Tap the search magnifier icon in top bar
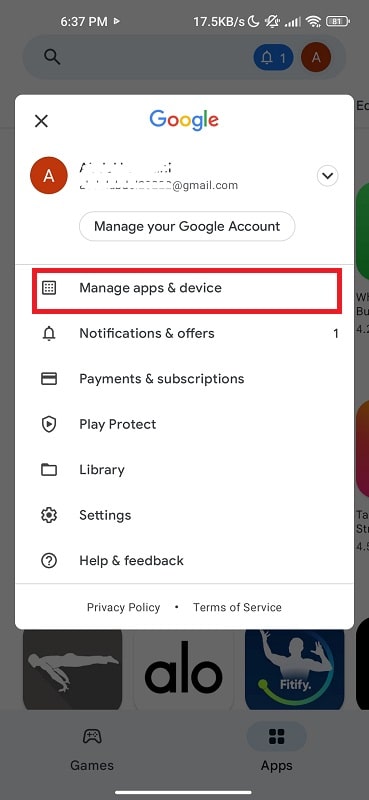This screenshot has width=369, height=800. pyautogui.click(x=52, y=57)
